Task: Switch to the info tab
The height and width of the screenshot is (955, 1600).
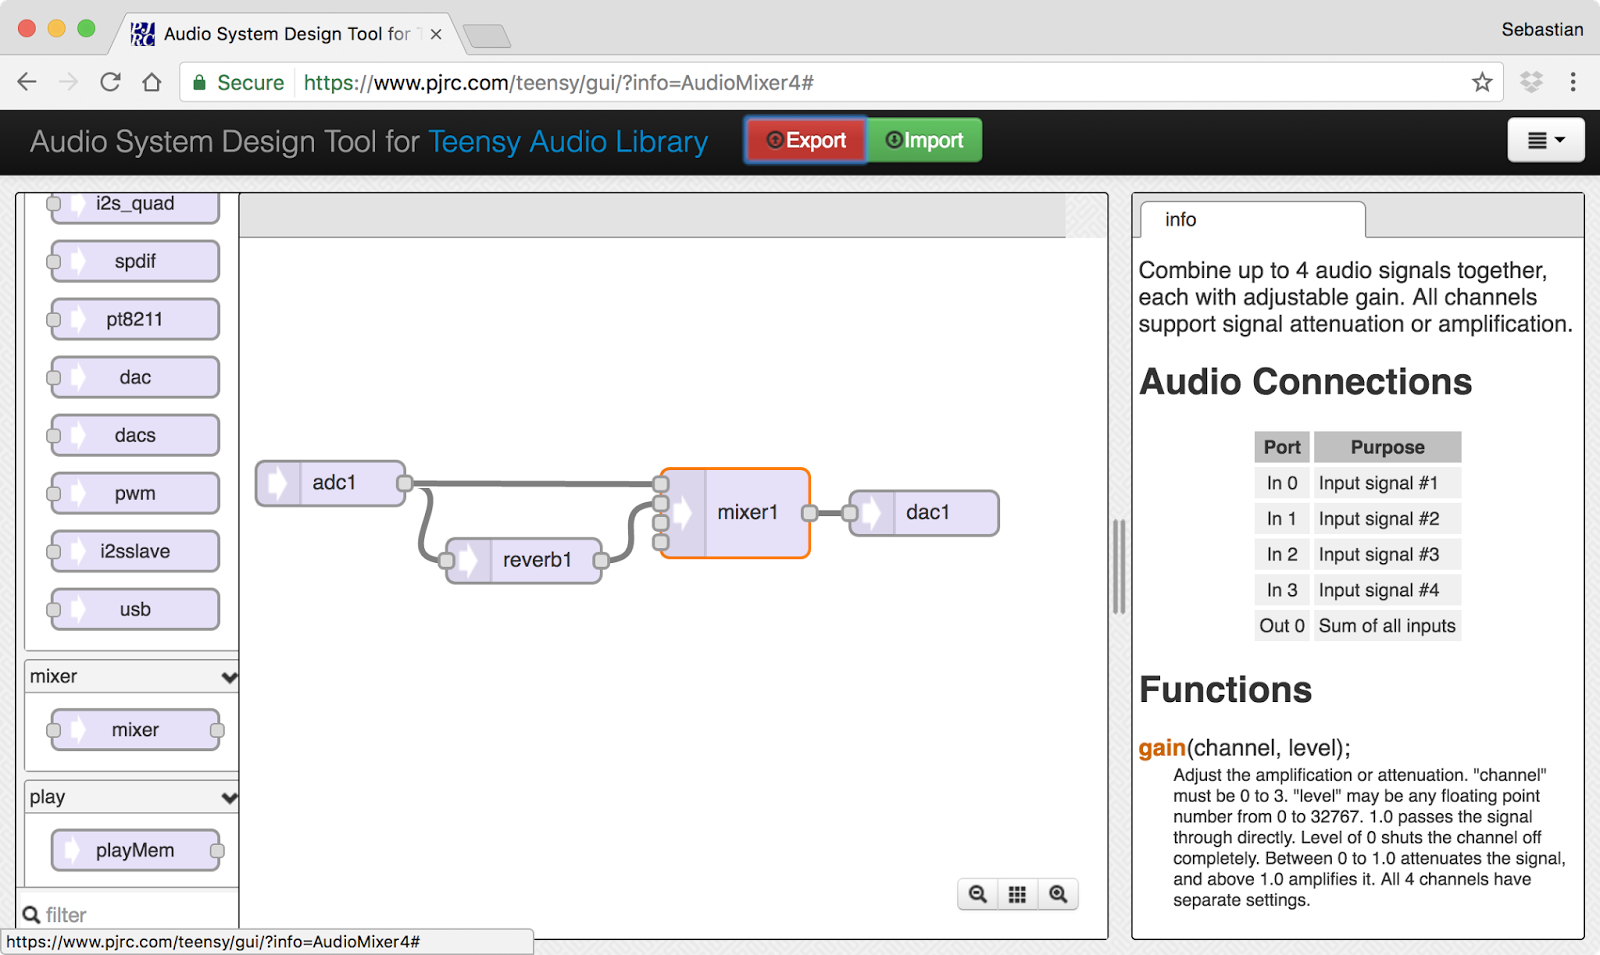Action: pos(1179,220)
